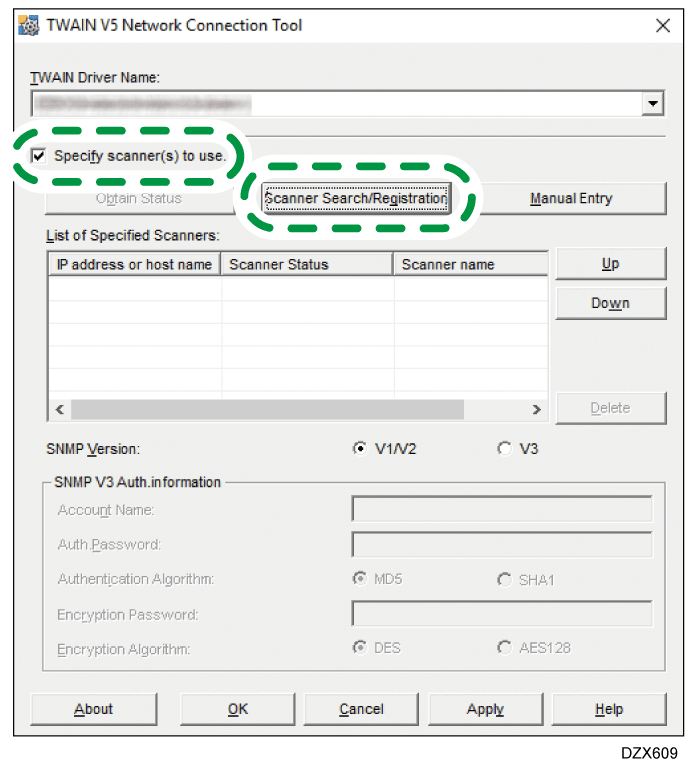Click the horizontal scrollbar thumb in scanner list
This screenshot has width=691, height=772.
coord(267,410)
